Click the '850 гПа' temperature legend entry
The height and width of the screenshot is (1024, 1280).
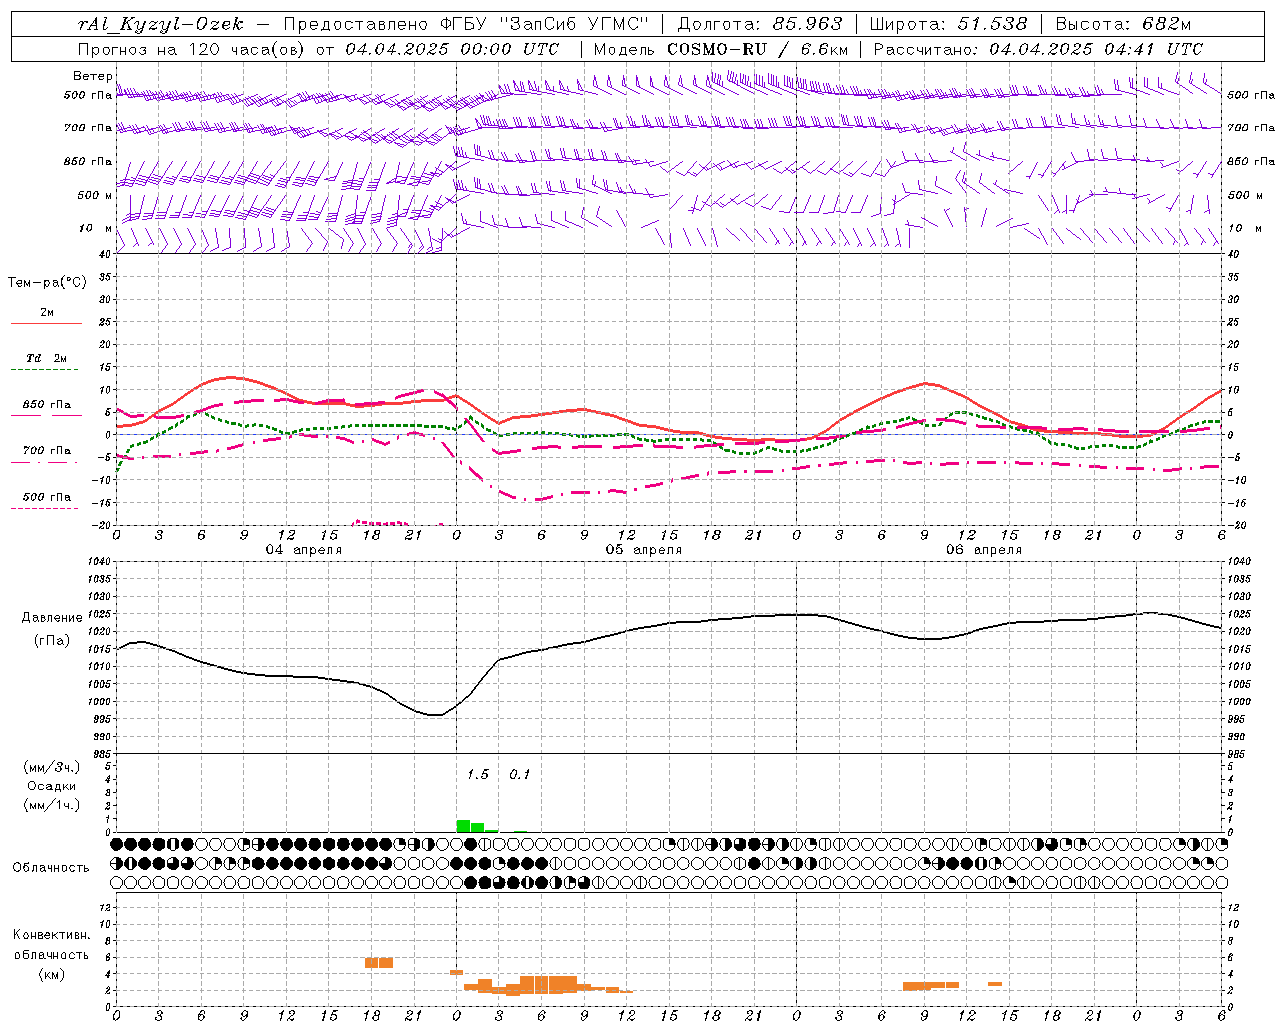click(x=47, y=405)
